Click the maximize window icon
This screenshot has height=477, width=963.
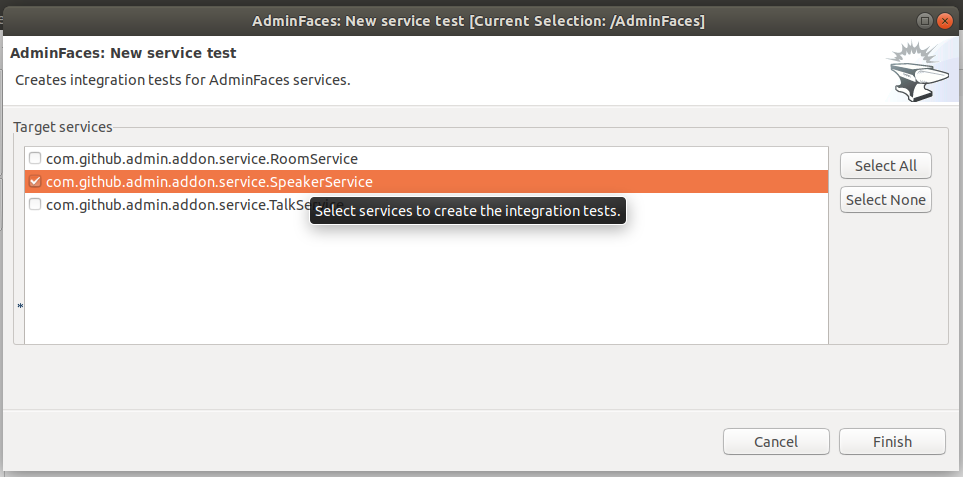point(925,21)
